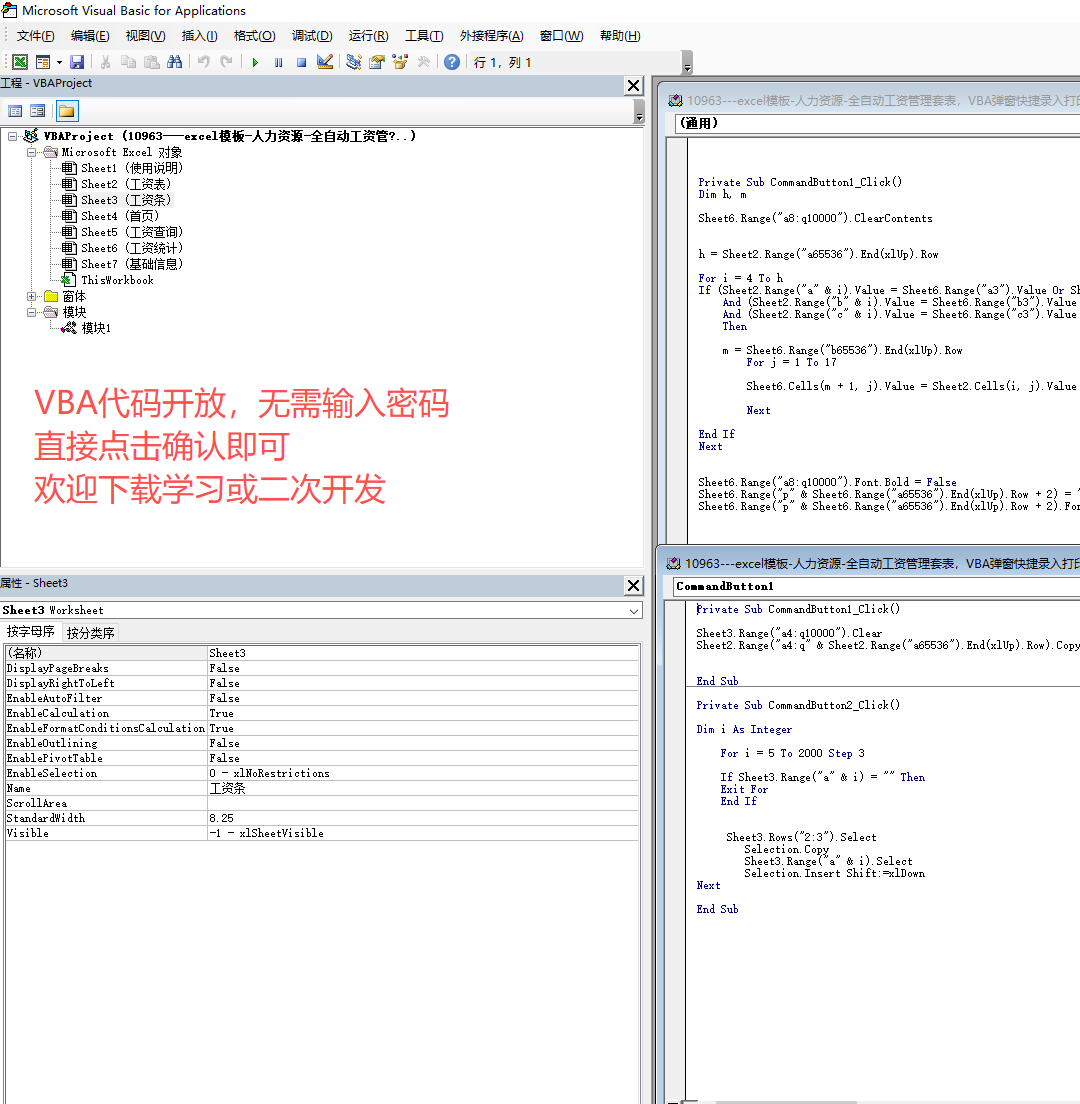
Task: Close the properties panel for Sheet3
Action: click(x=633, y=585)
